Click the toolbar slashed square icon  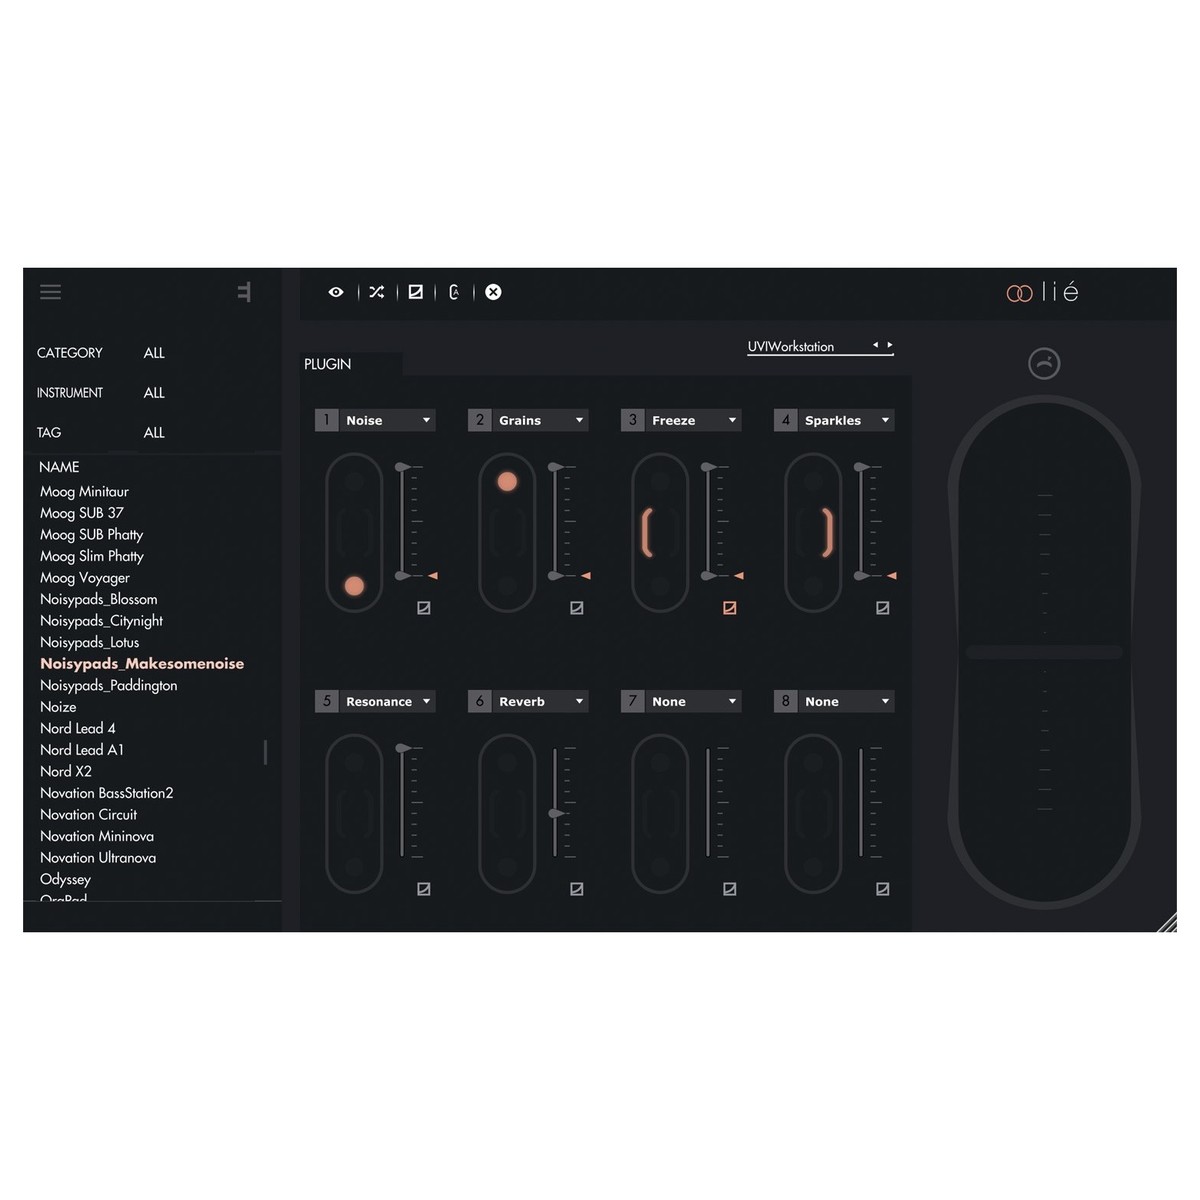point(415,292)
